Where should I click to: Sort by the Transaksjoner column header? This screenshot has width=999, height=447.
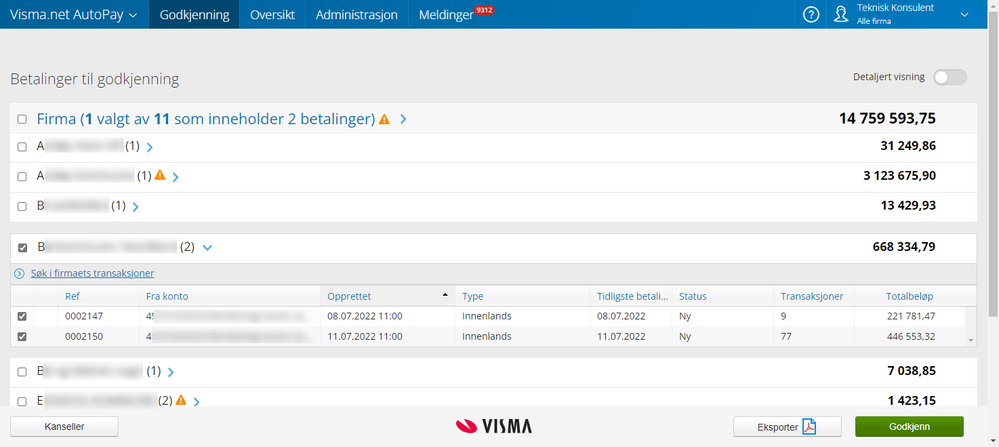813,296
